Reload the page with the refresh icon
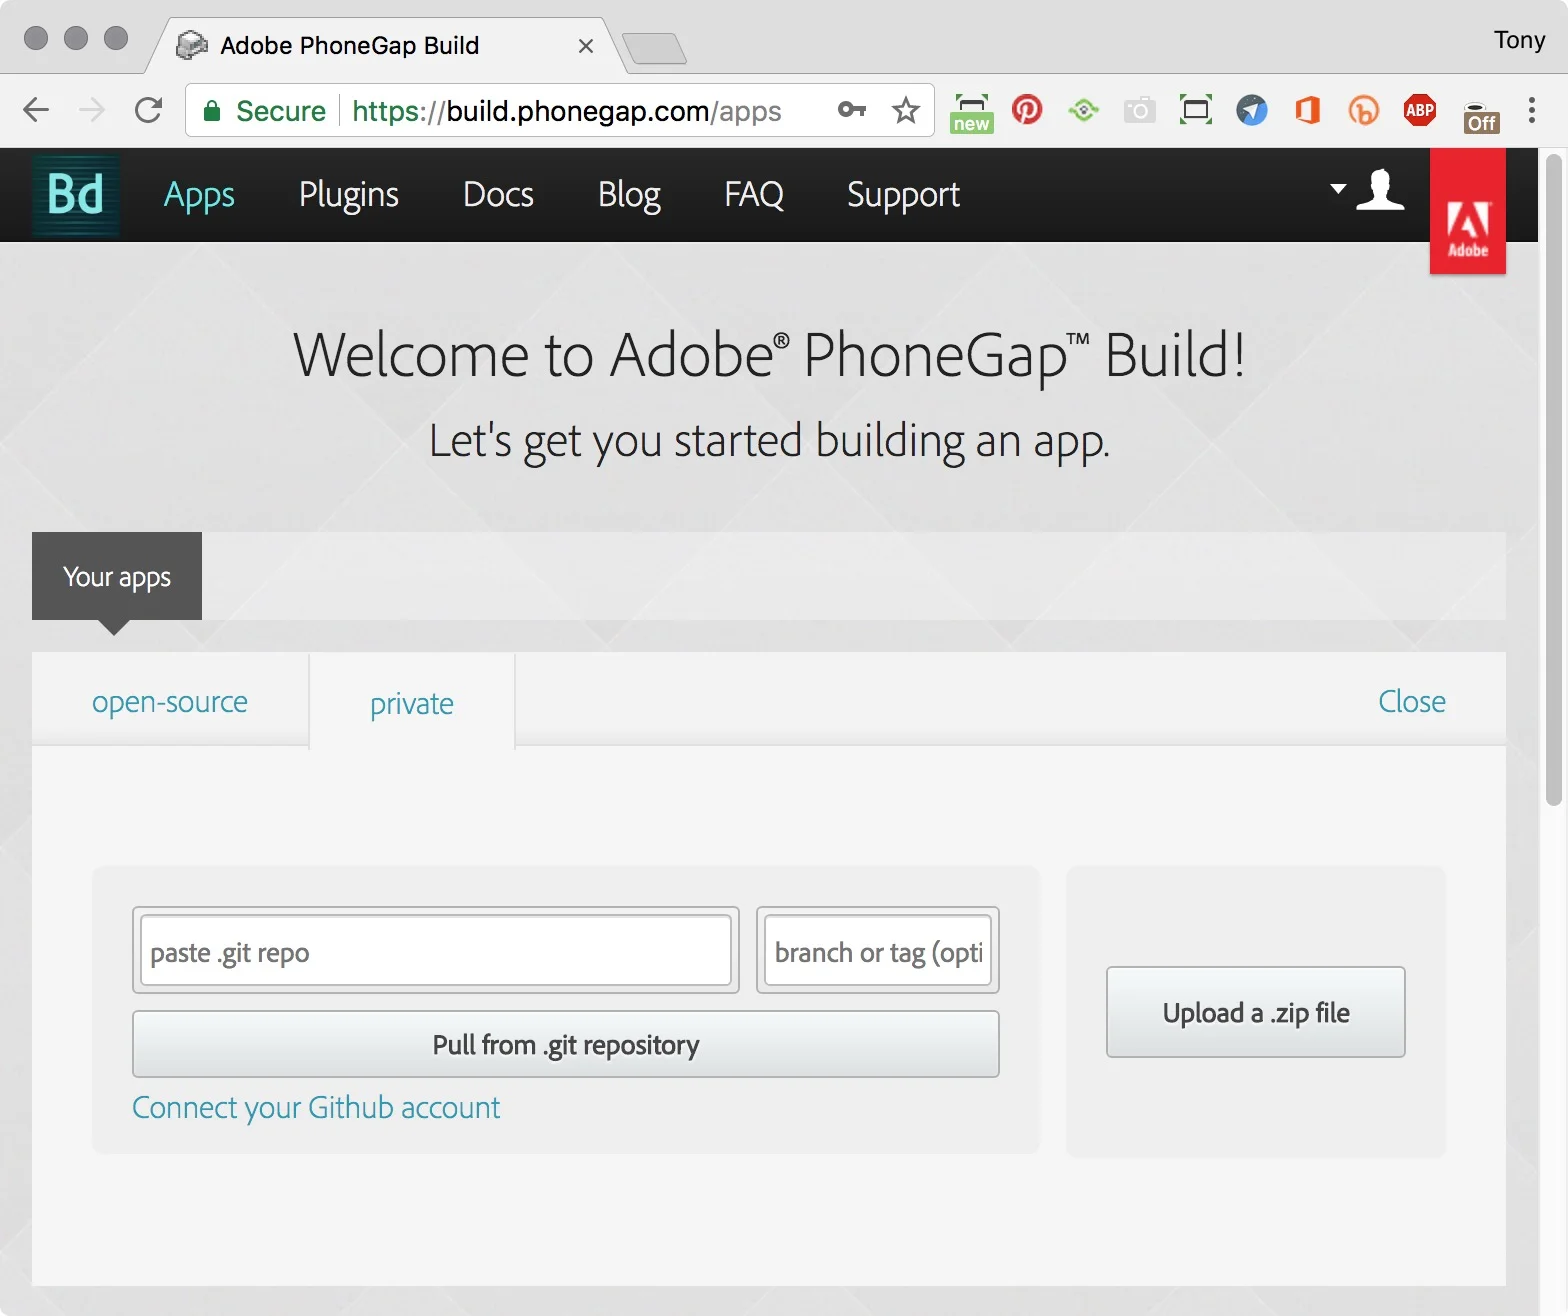Screen dimensions: 1568x1316 [148, 110]
